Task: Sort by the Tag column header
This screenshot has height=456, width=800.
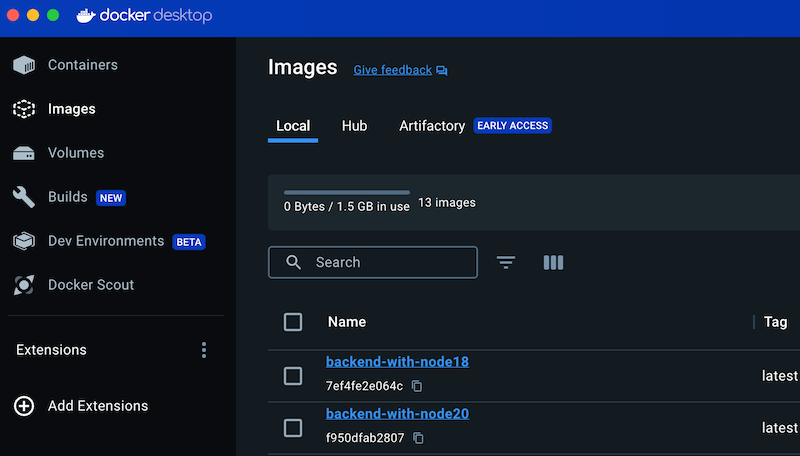Action: 776,322
